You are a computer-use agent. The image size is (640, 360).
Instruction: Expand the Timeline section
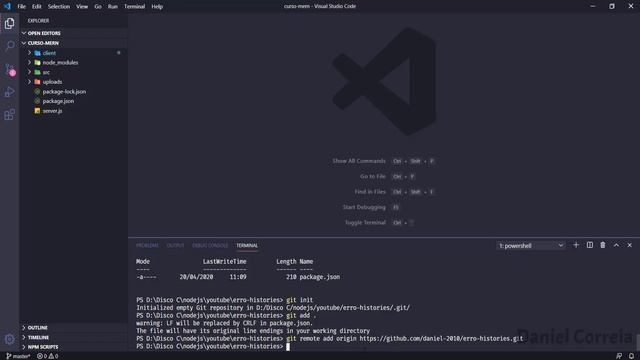38,338
